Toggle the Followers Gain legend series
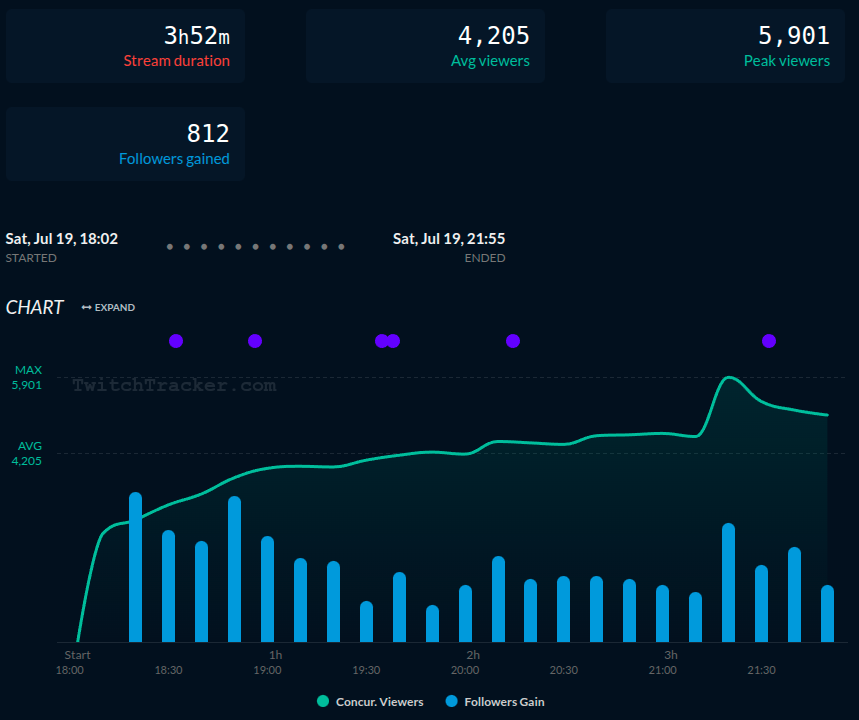859x720 pixels. pos(495,701)
